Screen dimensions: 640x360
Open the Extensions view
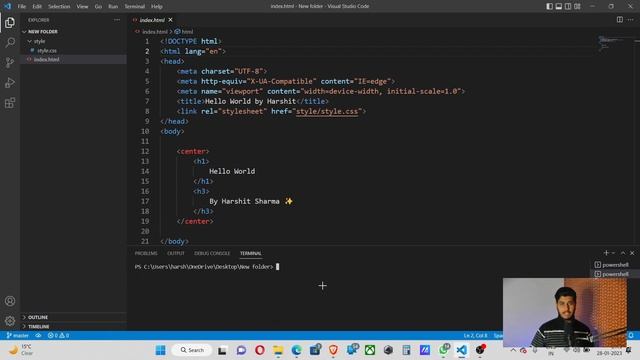click(10, 102)
